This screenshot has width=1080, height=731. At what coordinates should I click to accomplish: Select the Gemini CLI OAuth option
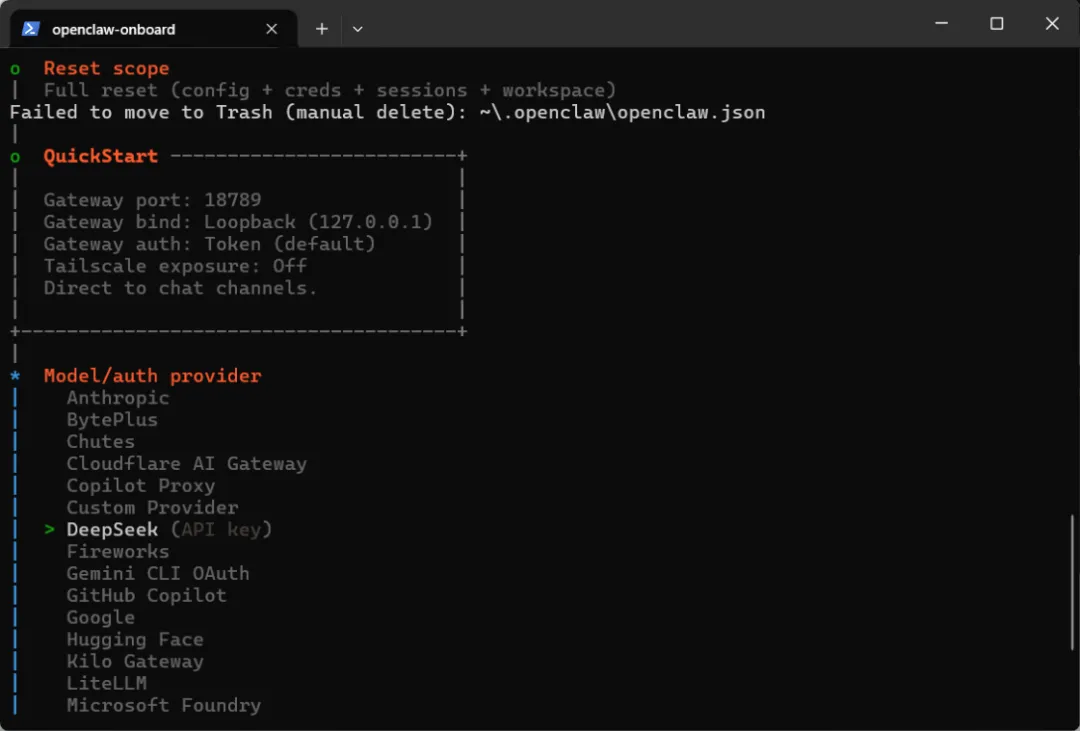click(158, 573)
